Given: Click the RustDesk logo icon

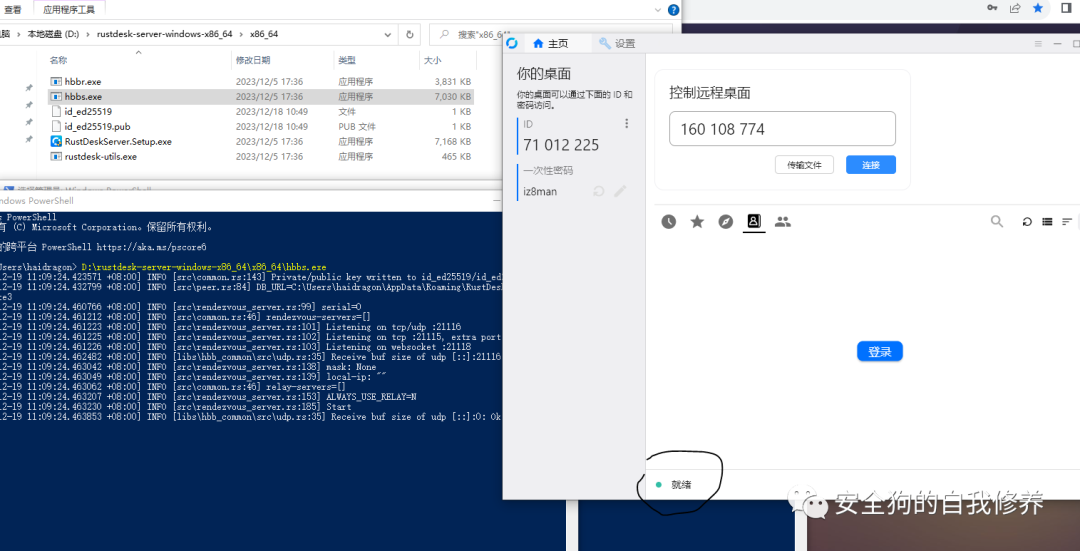Looking at the screenshot, I should point(512,43).
